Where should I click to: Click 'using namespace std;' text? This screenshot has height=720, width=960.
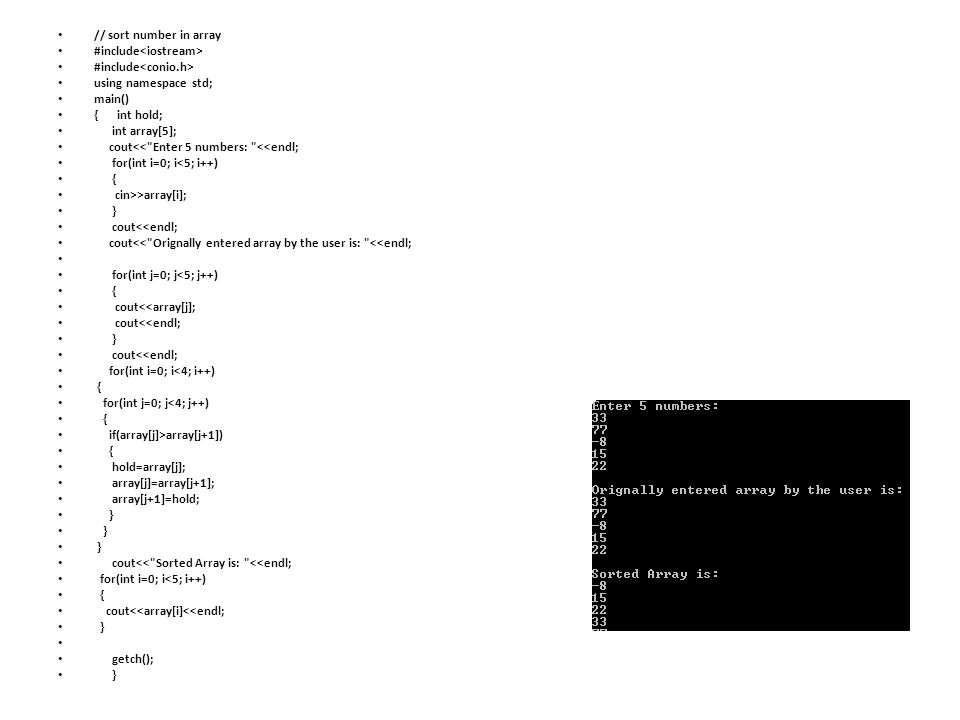pos(153,83)
